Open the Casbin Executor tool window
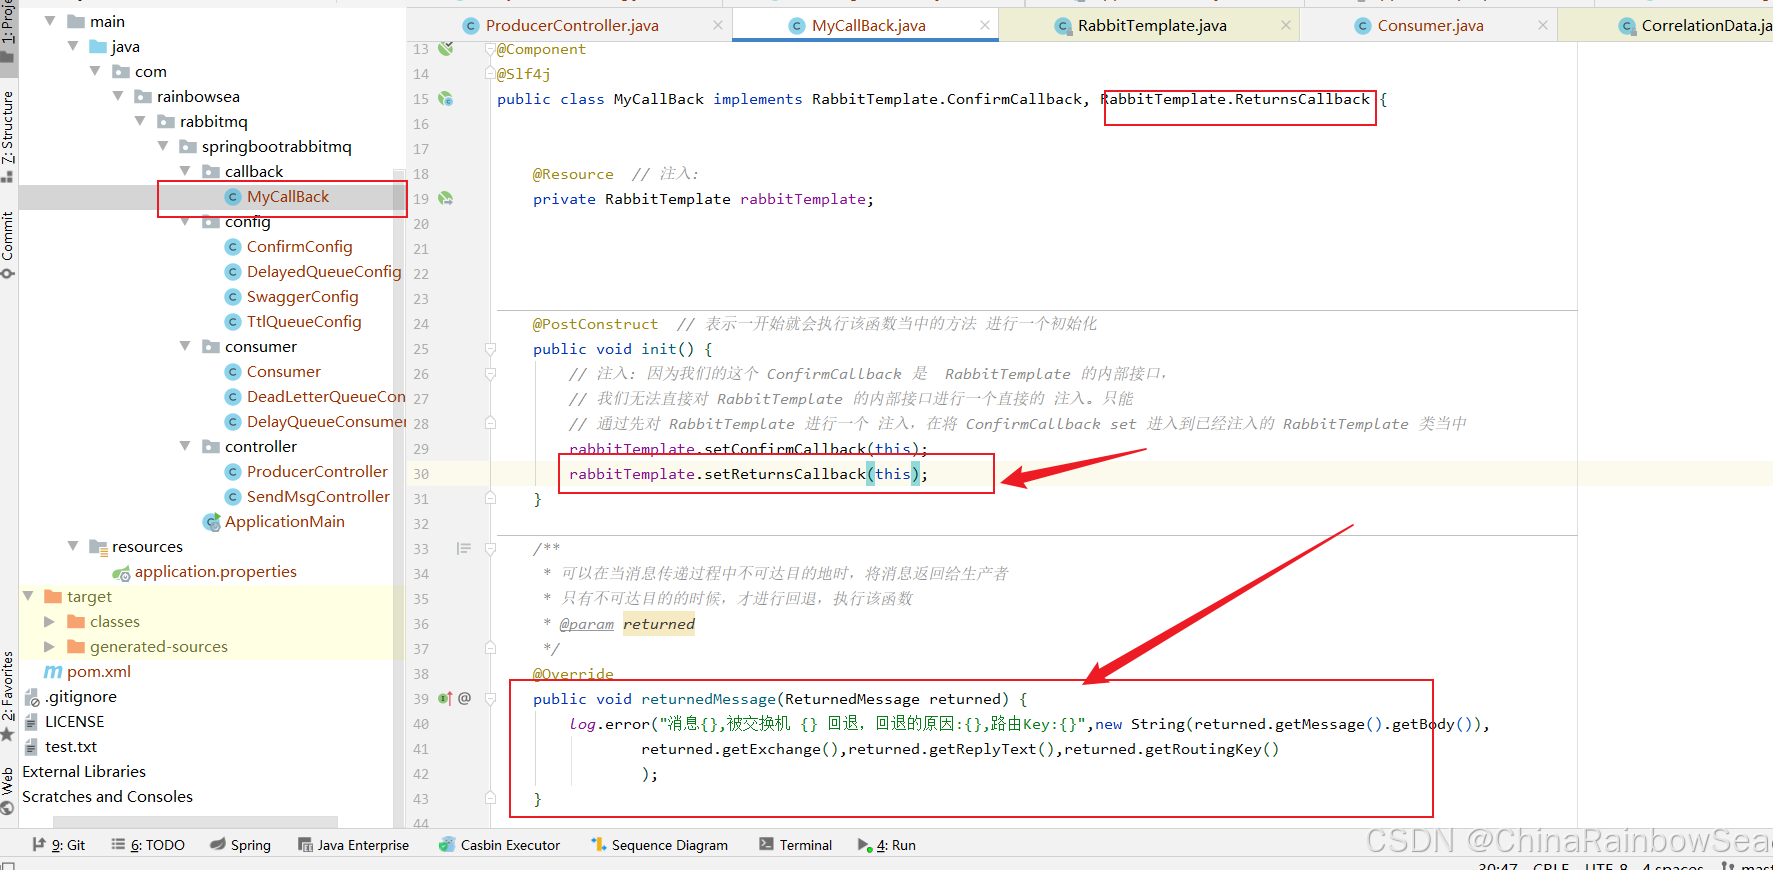Image resolution: width=1773 pixels, height=870 pixels. click(499, 845)
